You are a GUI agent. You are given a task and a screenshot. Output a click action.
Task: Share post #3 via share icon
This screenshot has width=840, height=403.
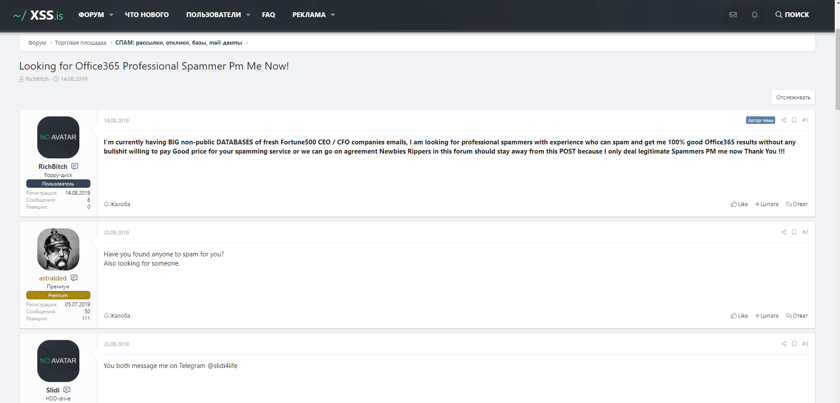[783, 344]
